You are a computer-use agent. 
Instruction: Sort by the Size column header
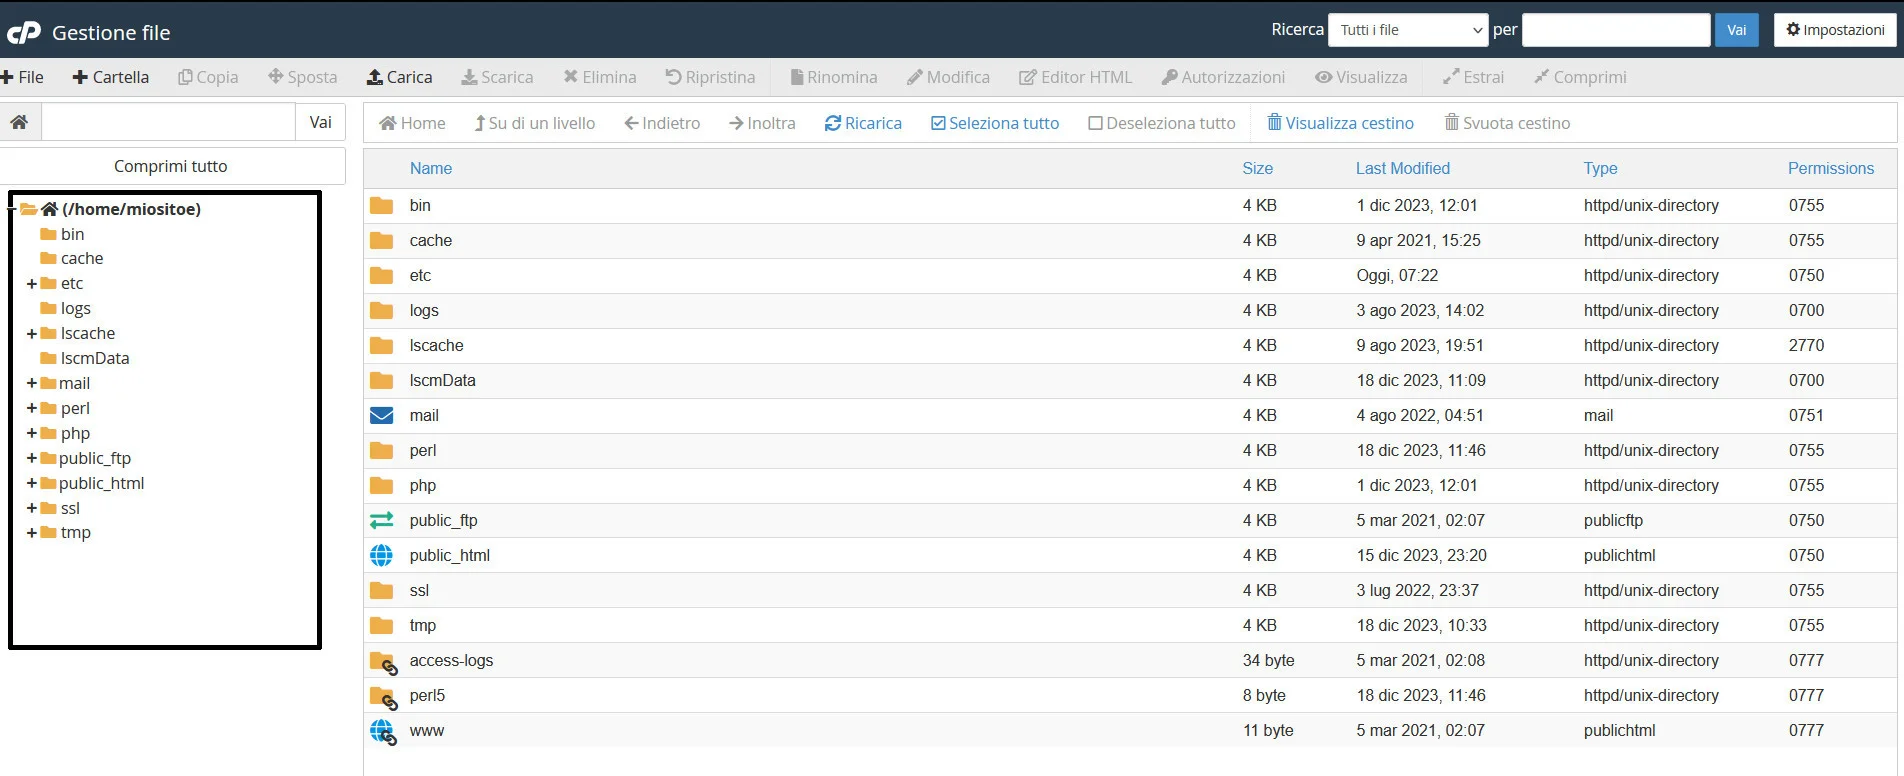1258,168
